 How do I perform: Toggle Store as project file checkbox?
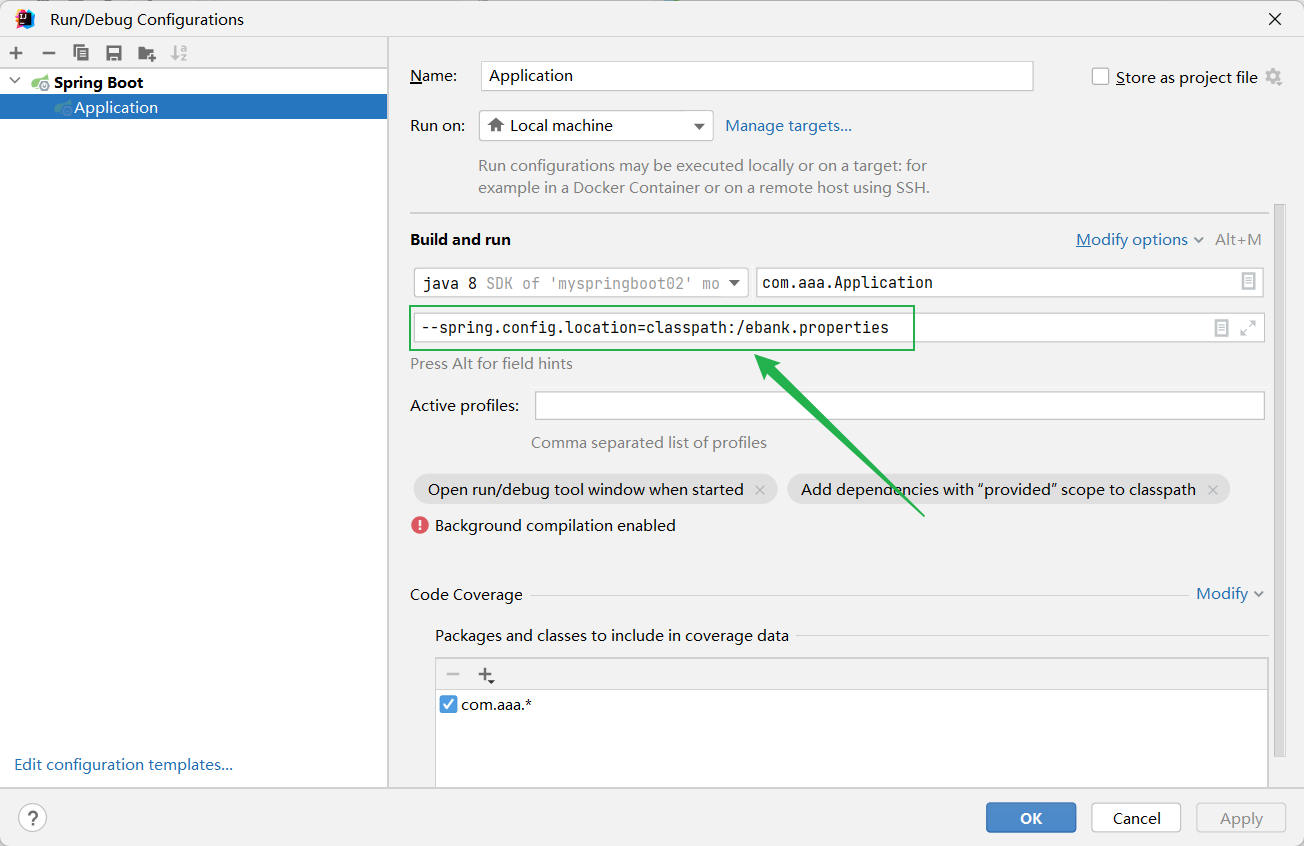tap(1100, 77)
